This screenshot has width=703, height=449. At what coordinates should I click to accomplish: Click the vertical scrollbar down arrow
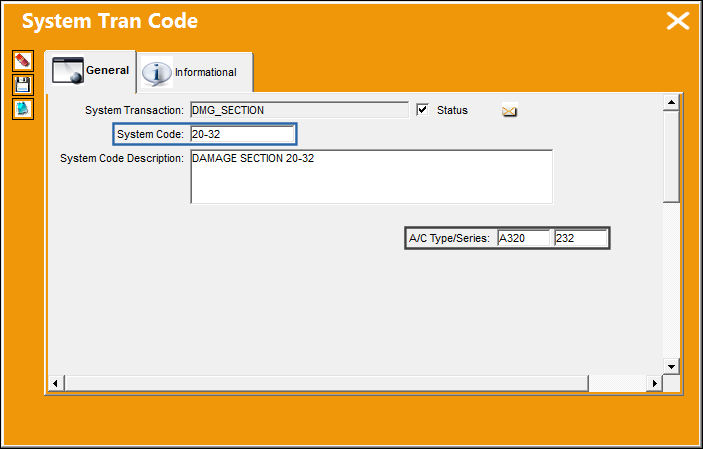[x=671, y=366]
